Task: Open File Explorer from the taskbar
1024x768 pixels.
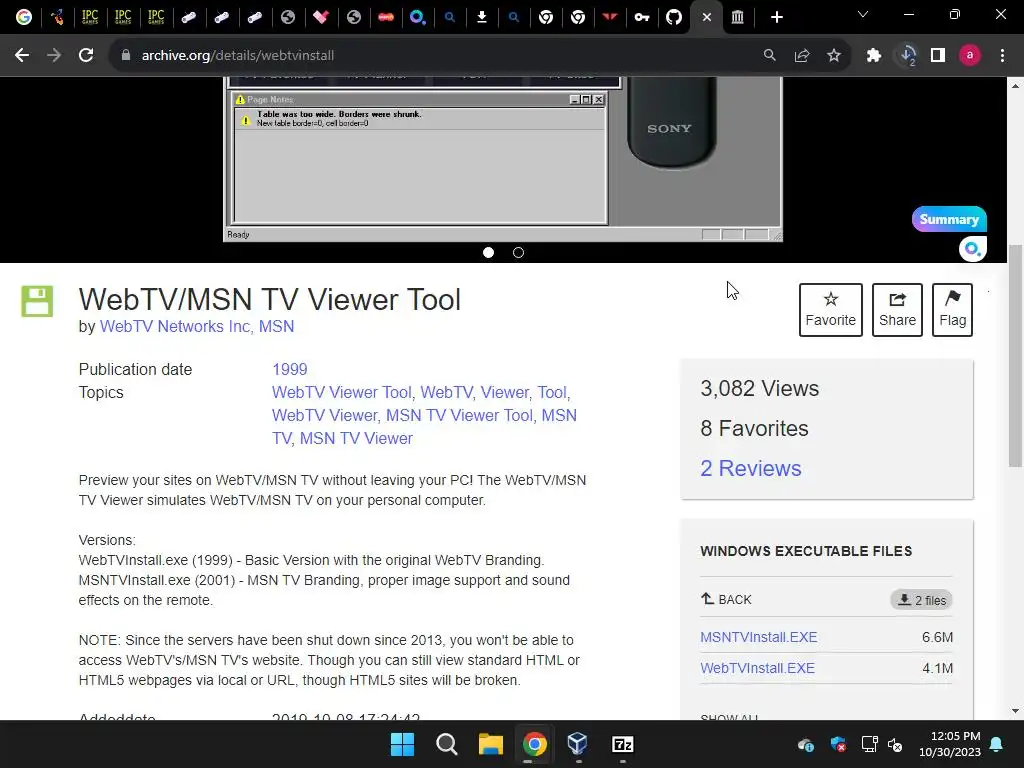Action: tap(490, 744)
